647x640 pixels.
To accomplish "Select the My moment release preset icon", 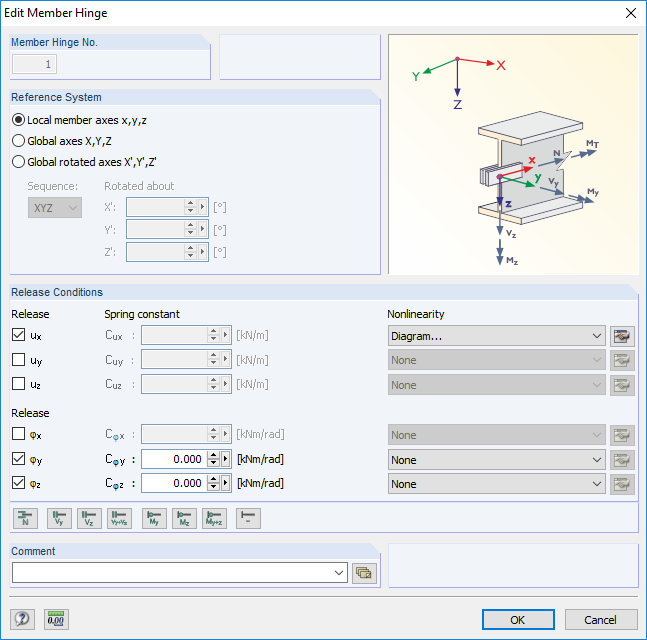I will 154,518.
